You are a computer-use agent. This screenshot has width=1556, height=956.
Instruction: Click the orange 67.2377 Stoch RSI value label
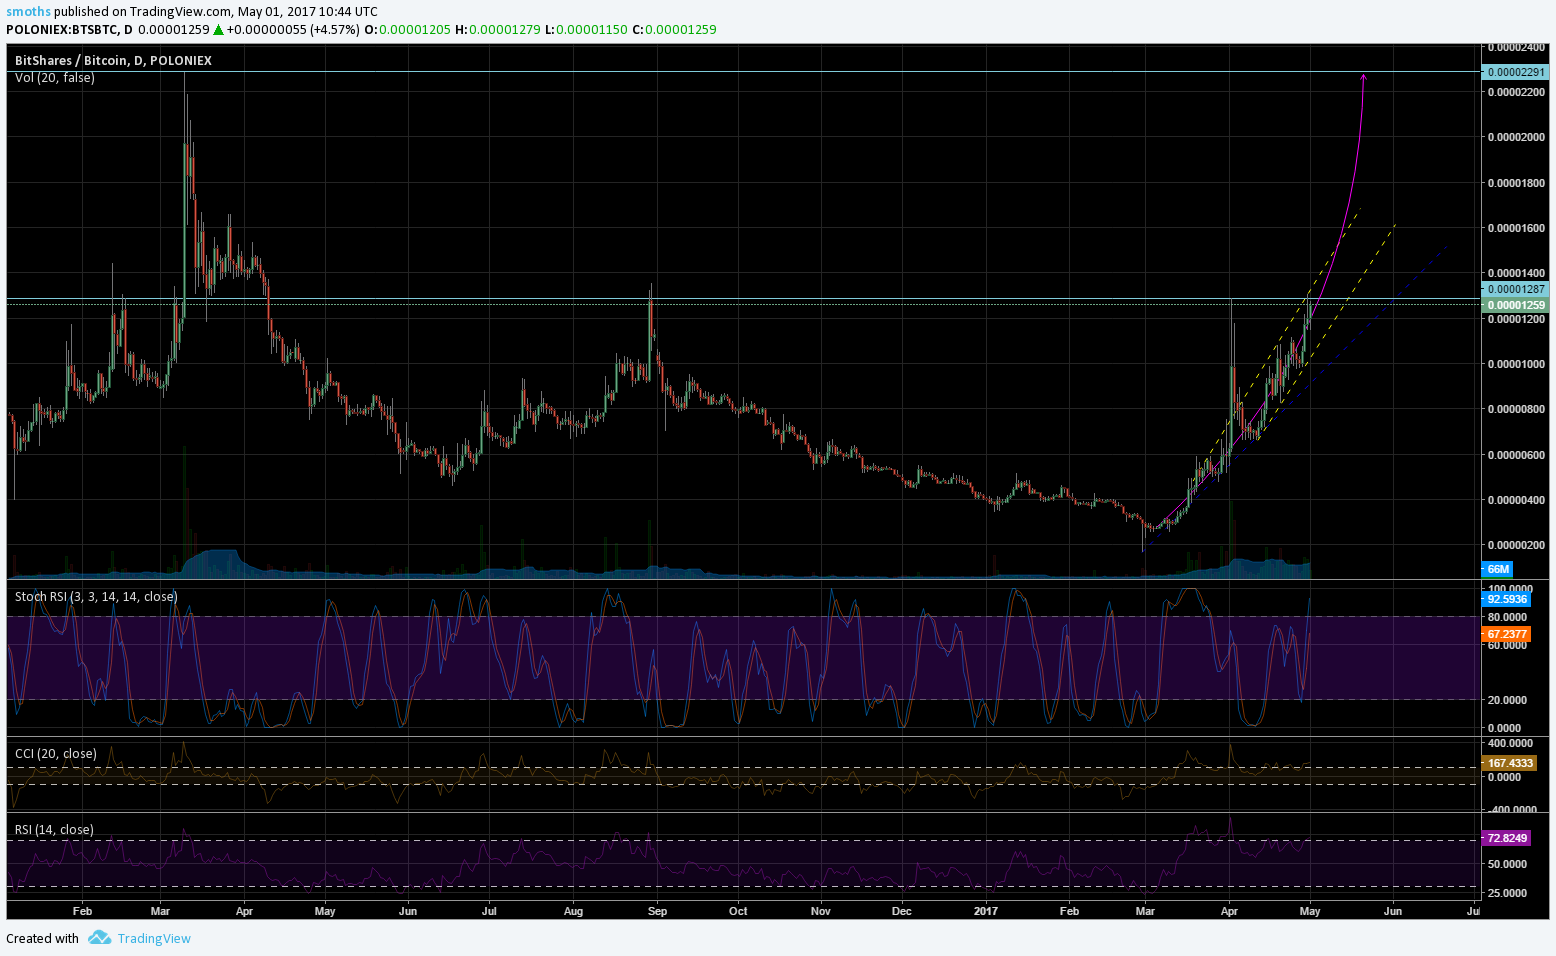(x=1506, y=634)
